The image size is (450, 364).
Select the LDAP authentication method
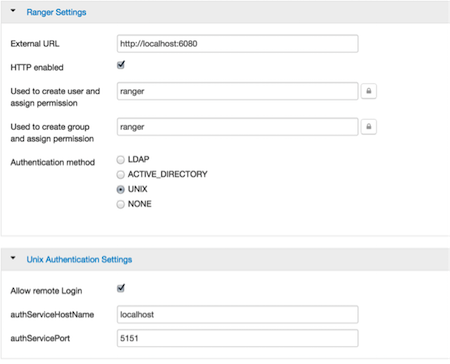[120, 160]
